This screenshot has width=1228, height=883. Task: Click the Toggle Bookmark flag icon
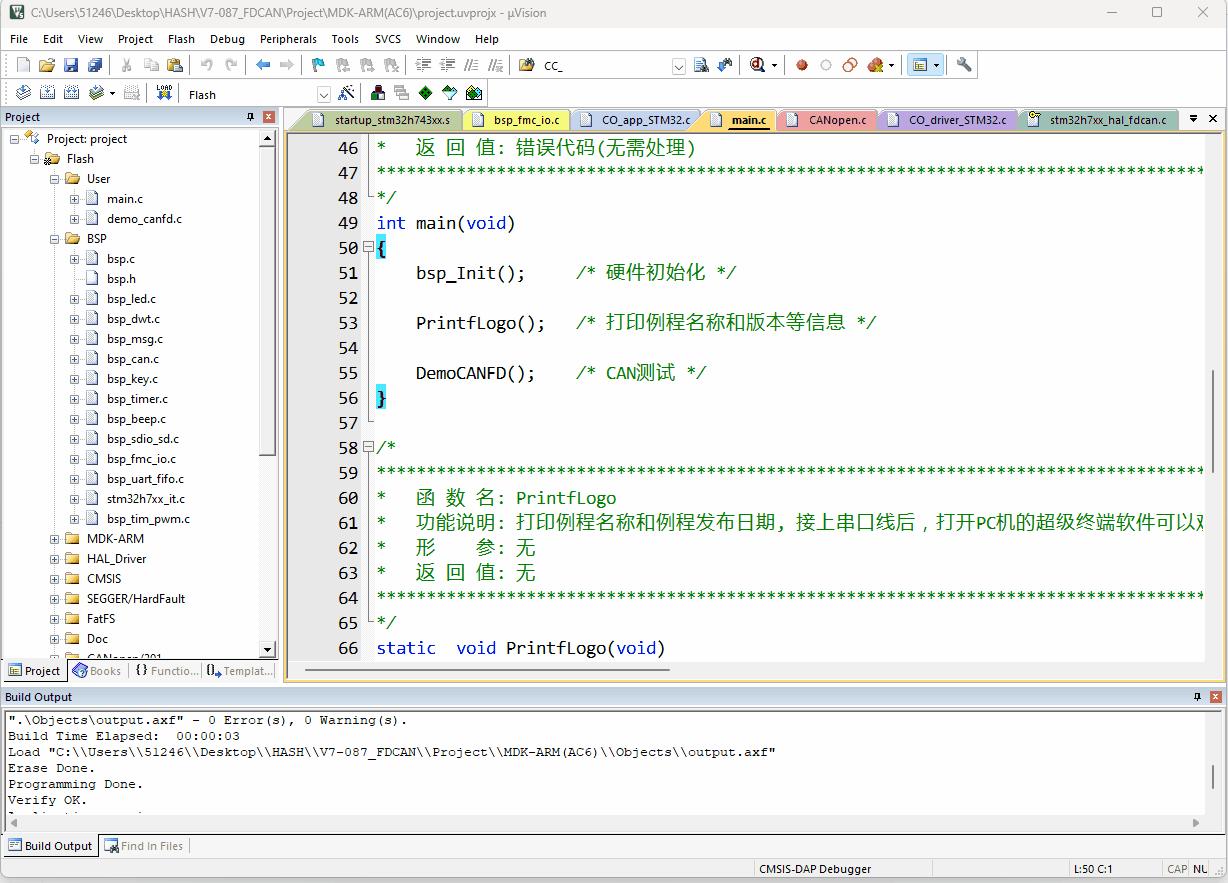pyautogui.click(x=318, y=65)
